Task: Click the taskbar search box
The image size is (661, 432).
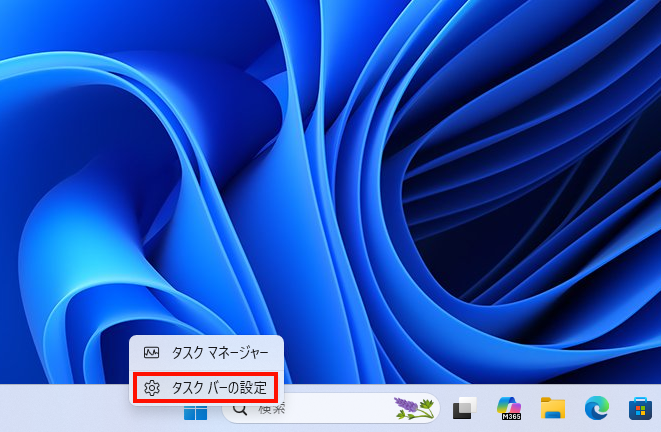Action: coord(331,408)
